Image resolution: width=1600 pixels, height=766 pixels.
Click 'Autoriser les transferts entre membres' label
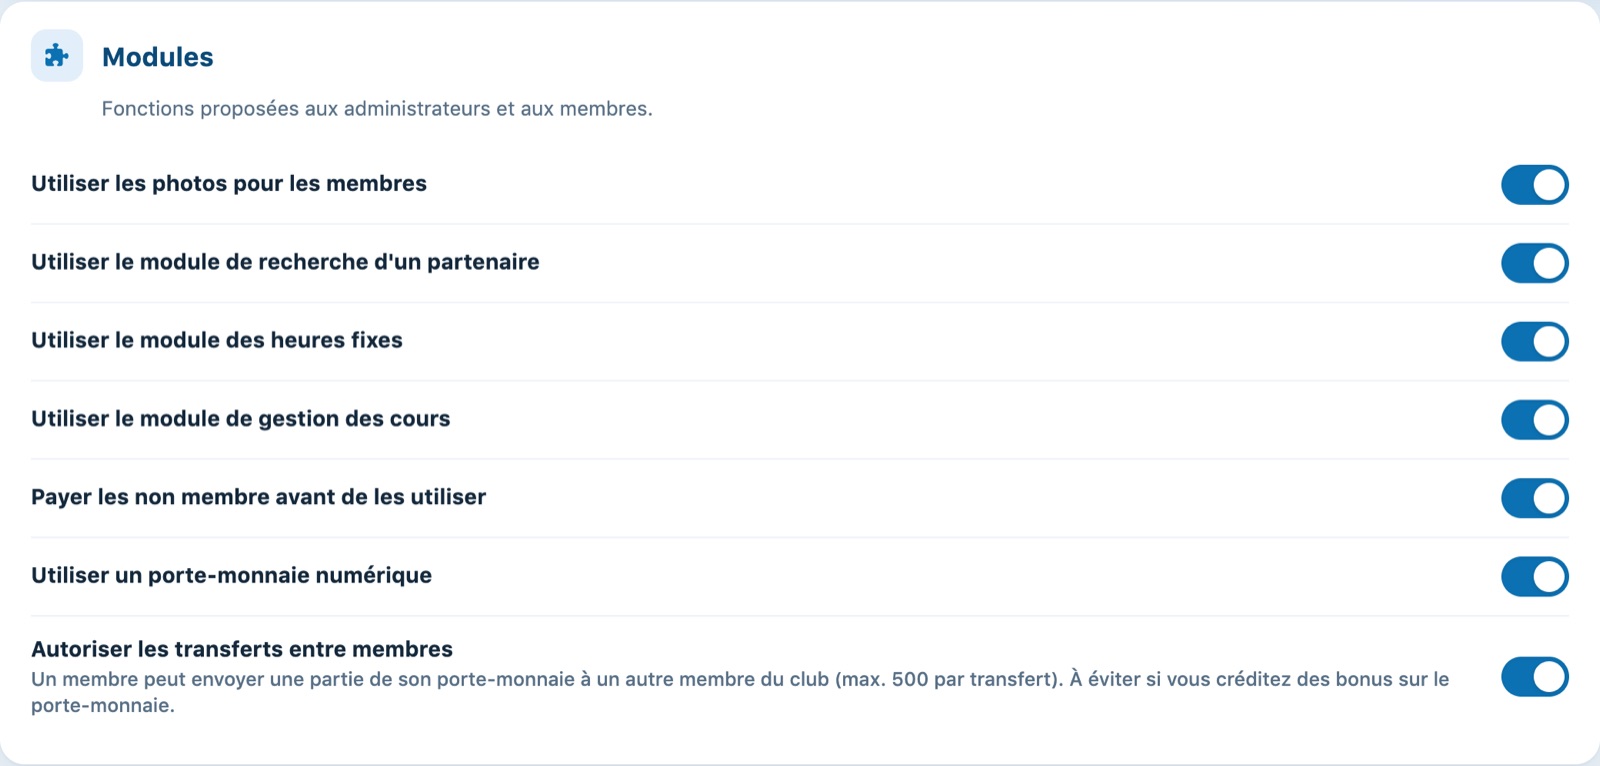(x=242, y=649)
